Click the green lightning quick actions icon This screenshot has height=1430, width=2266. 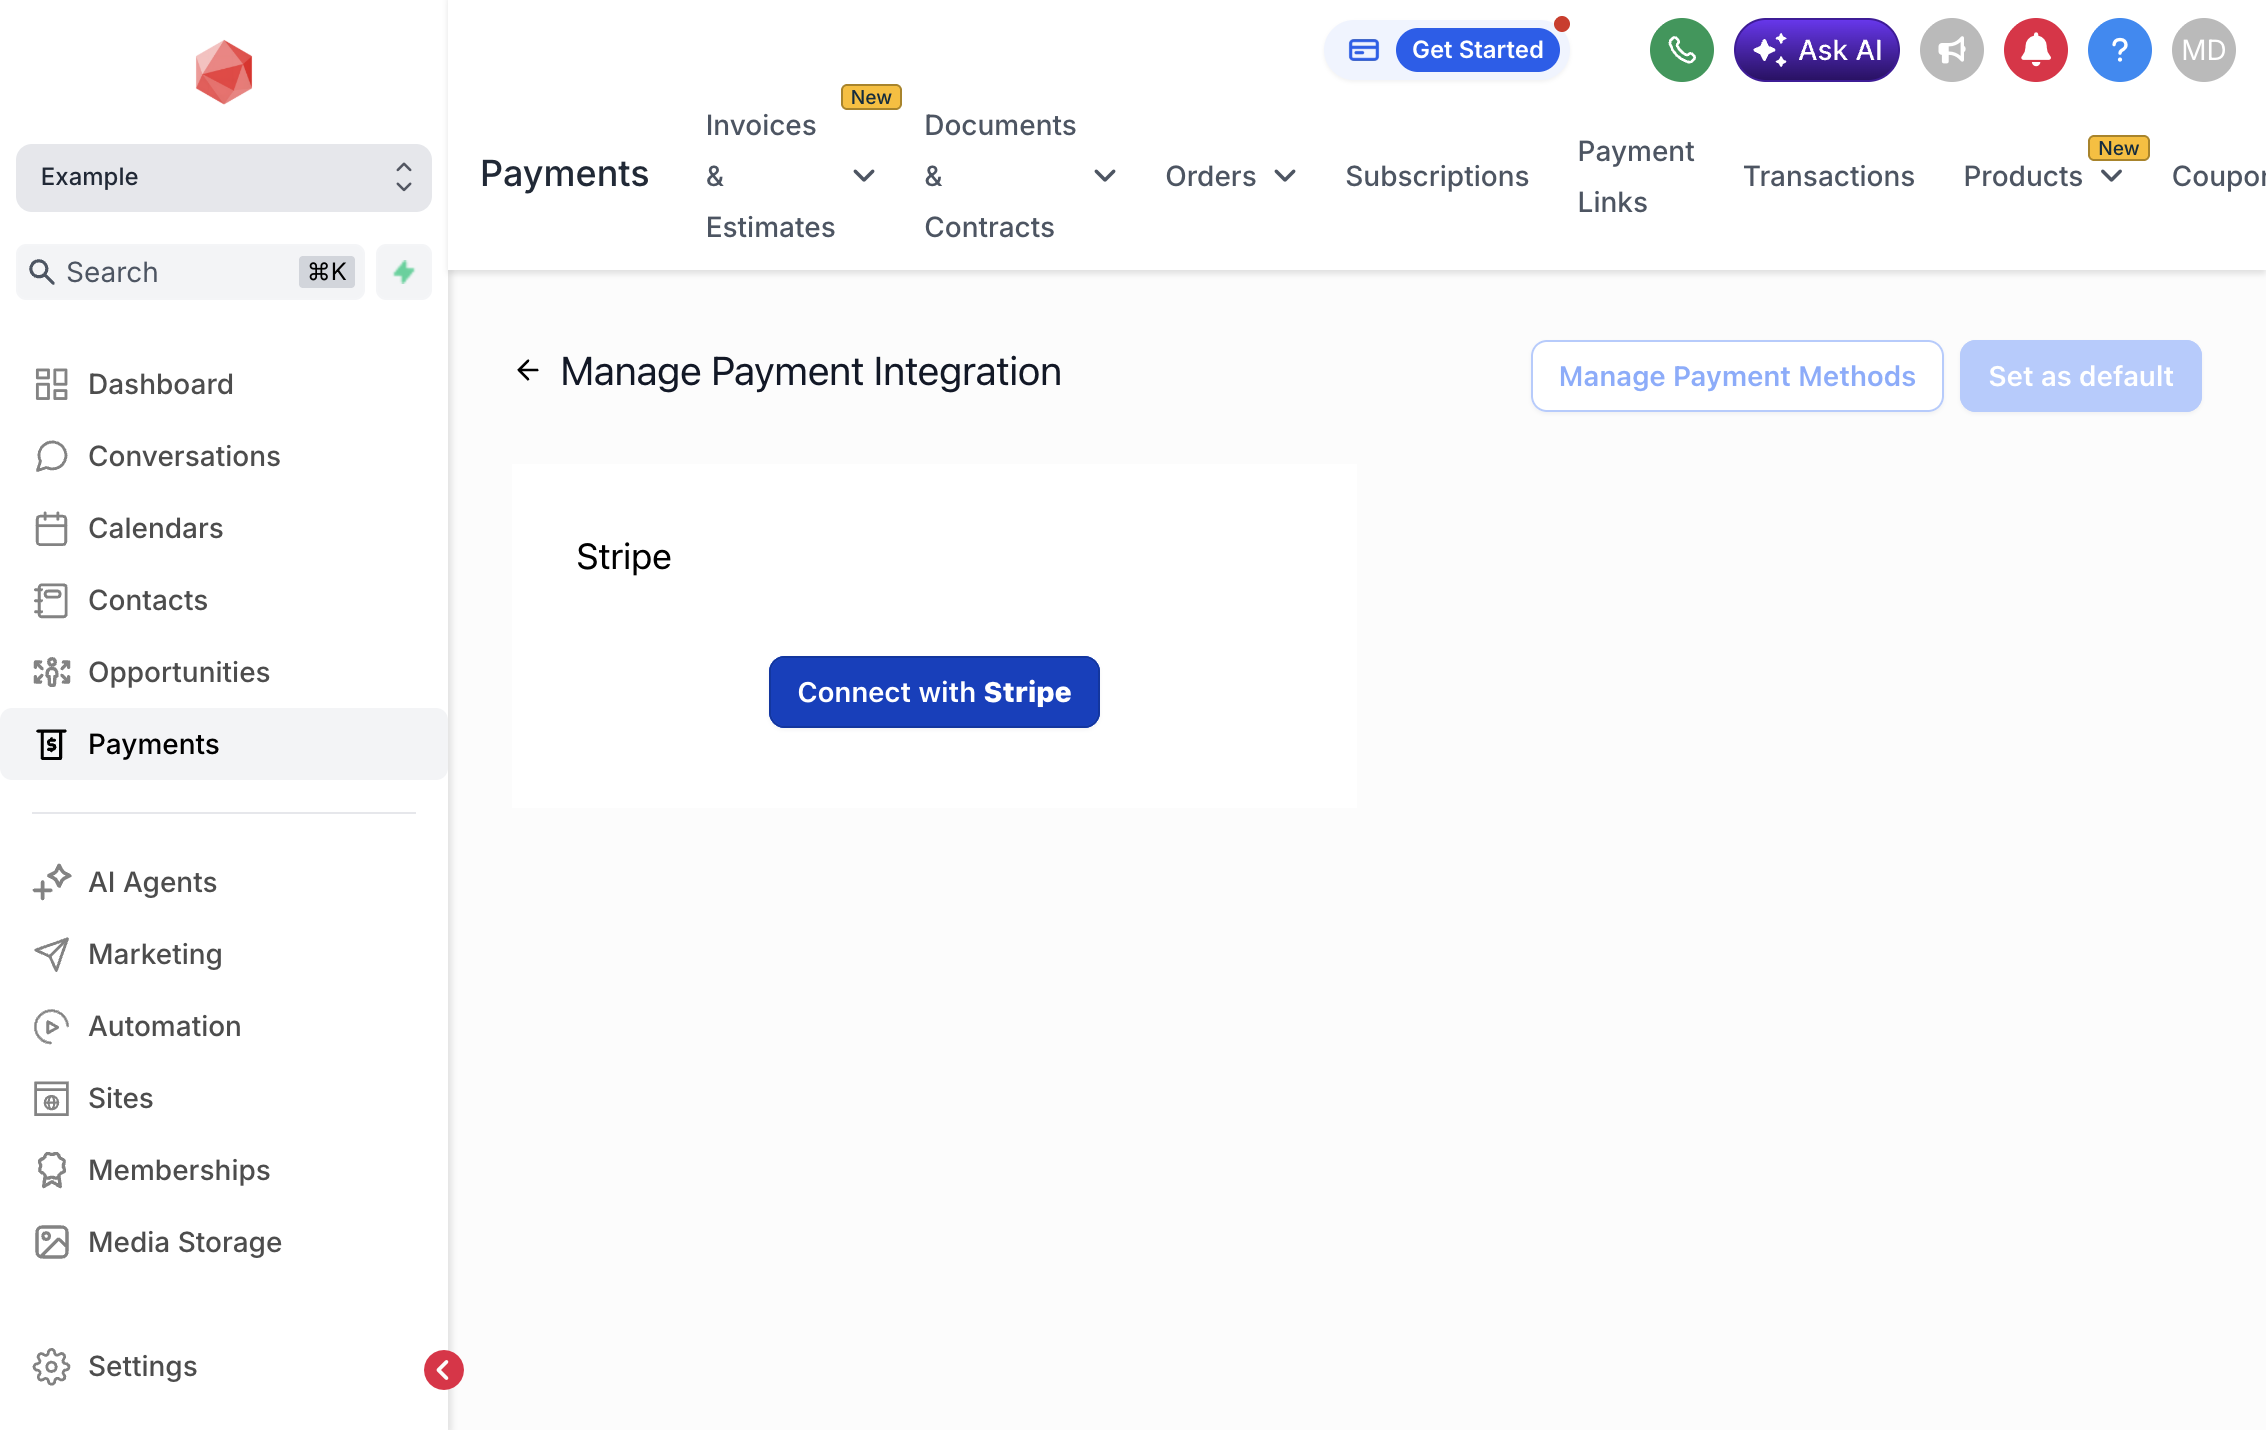tap(404, 272)
